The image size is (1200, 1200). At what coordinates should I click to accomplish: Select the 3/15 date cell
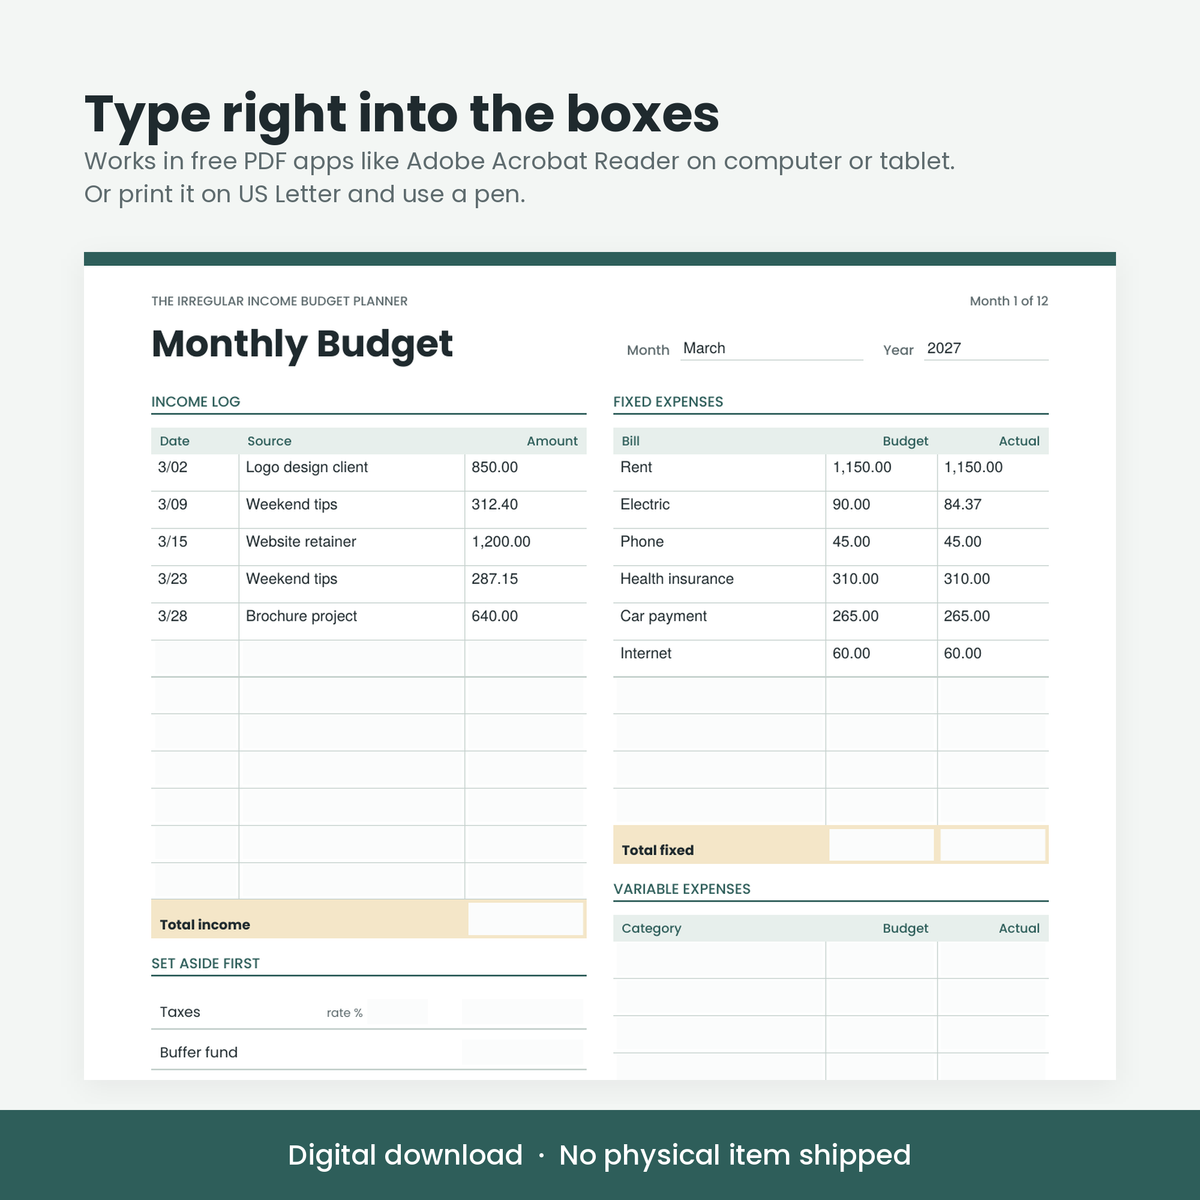click(195, 546)
